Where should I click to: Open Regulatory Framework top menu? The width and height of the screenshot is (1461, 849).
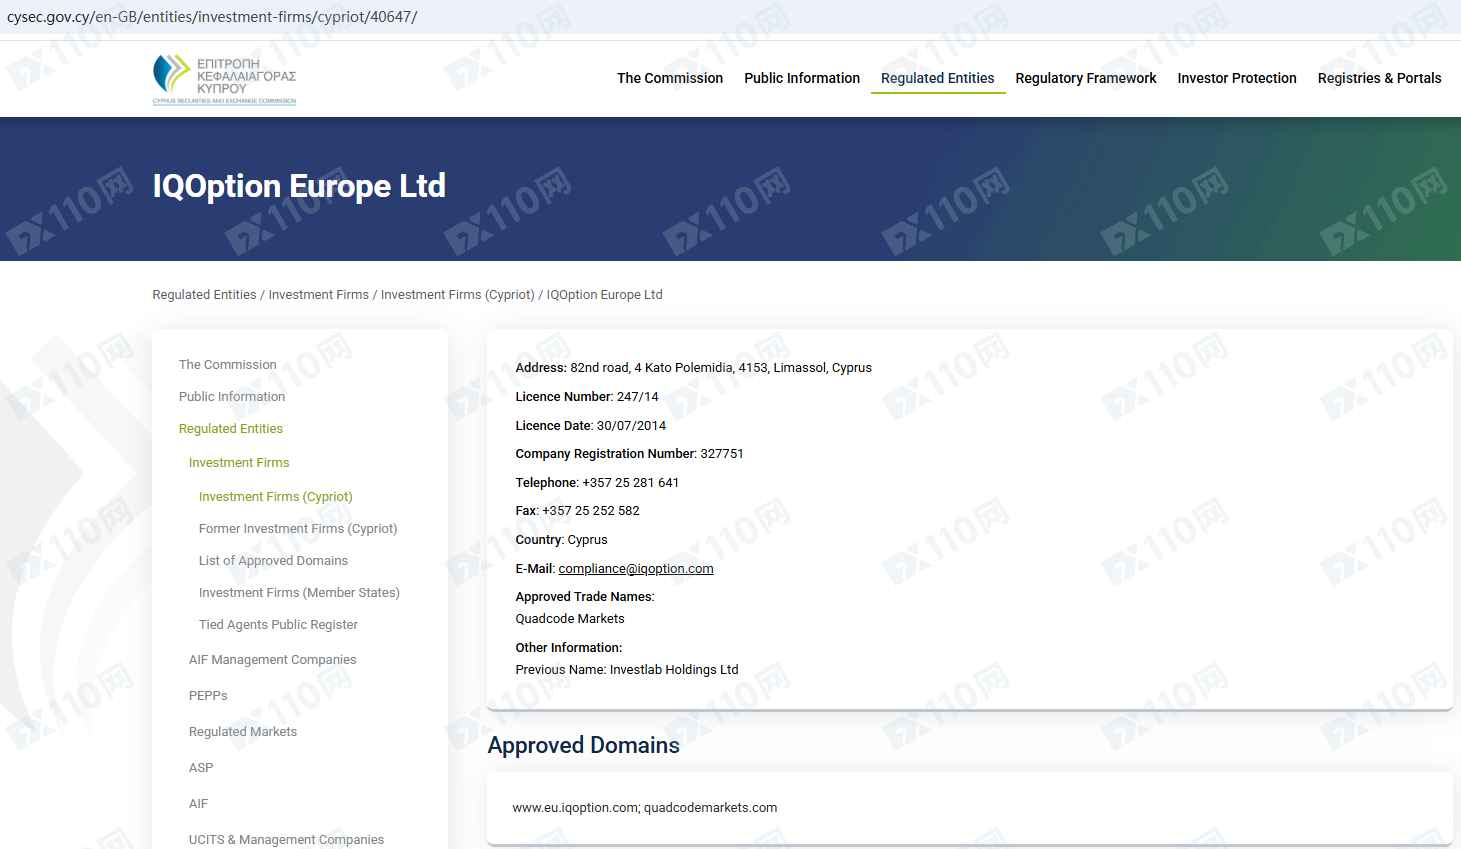coord(1085,78)
